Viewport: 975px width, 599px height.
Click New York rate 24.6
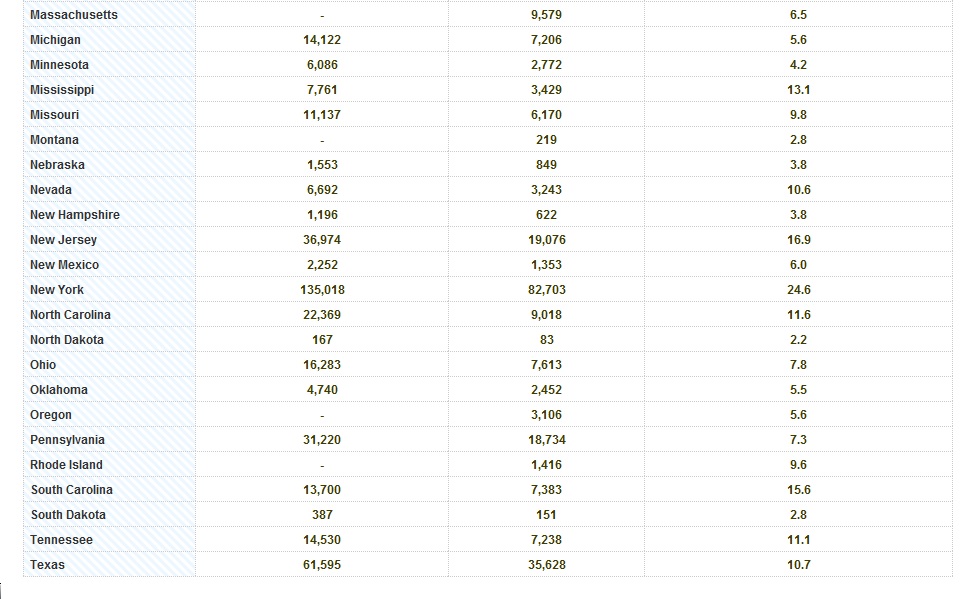coord(798,290)
